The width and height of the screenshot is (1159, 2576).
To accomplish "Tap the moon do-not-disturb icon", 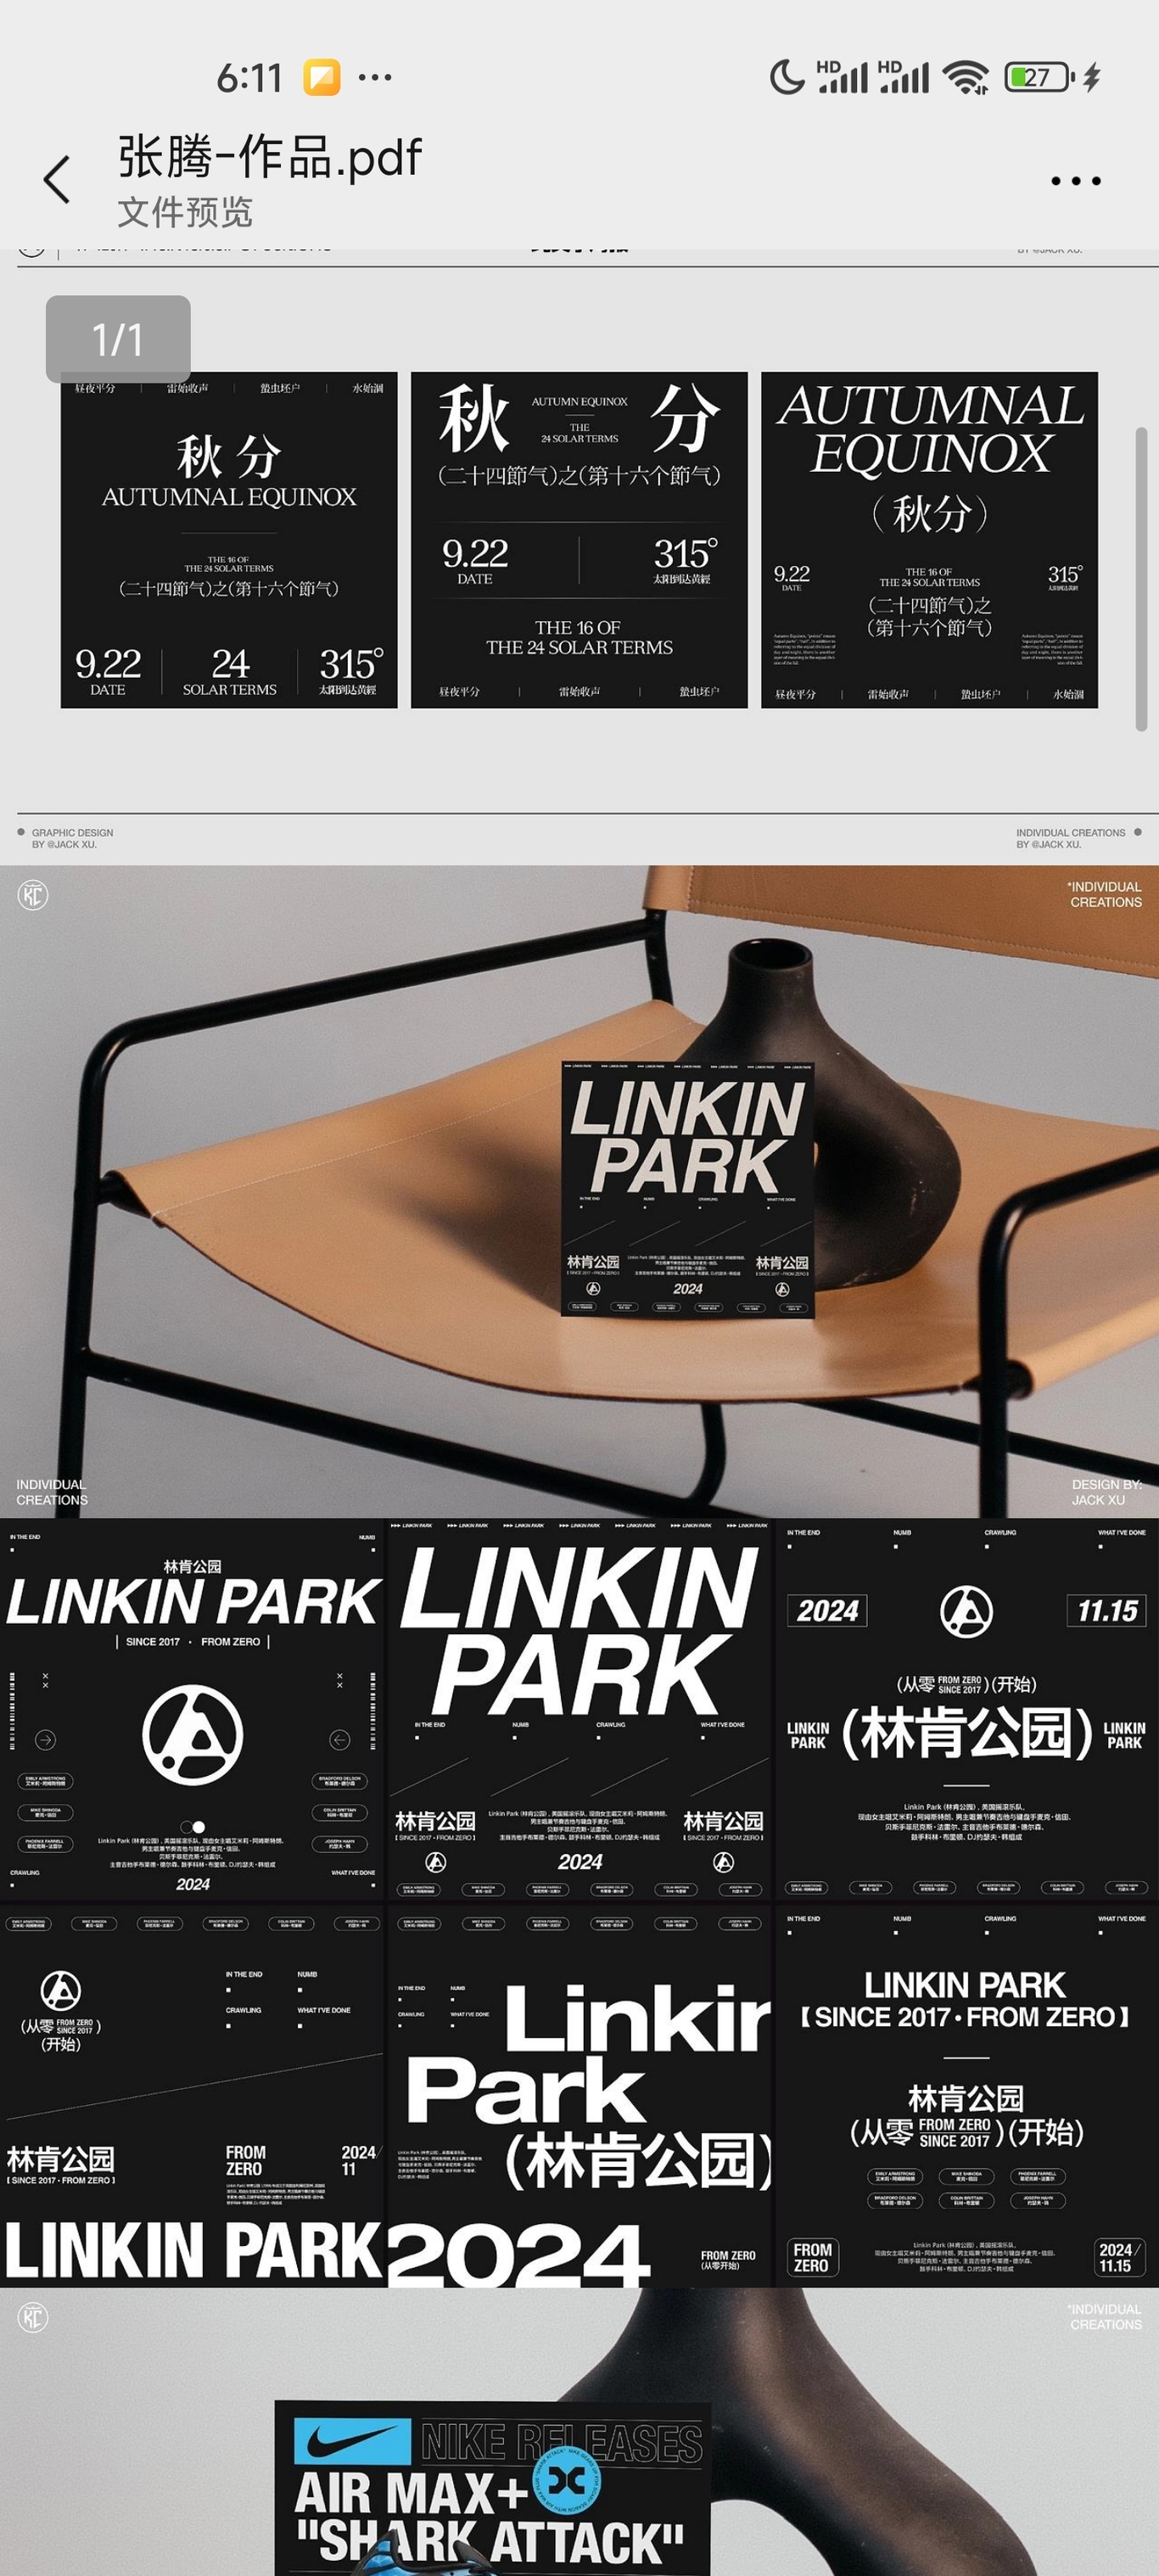I will 787,76.
